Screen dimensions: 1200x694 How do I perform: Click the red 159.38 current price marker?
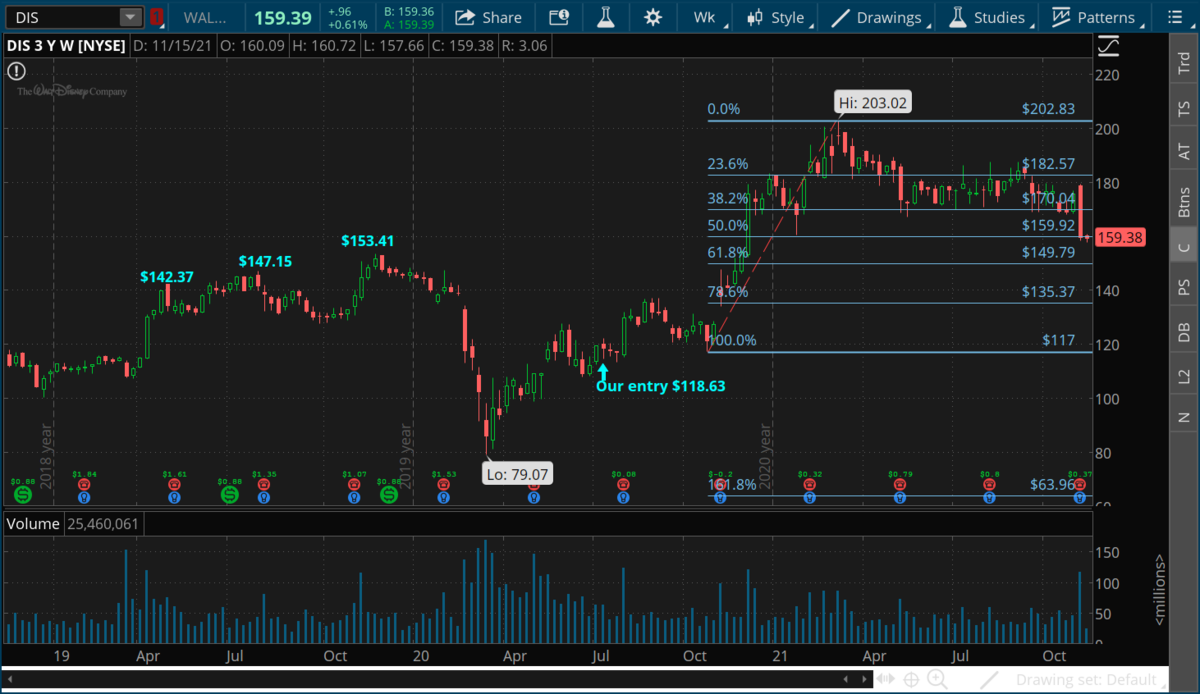(x=1118, y=238)
